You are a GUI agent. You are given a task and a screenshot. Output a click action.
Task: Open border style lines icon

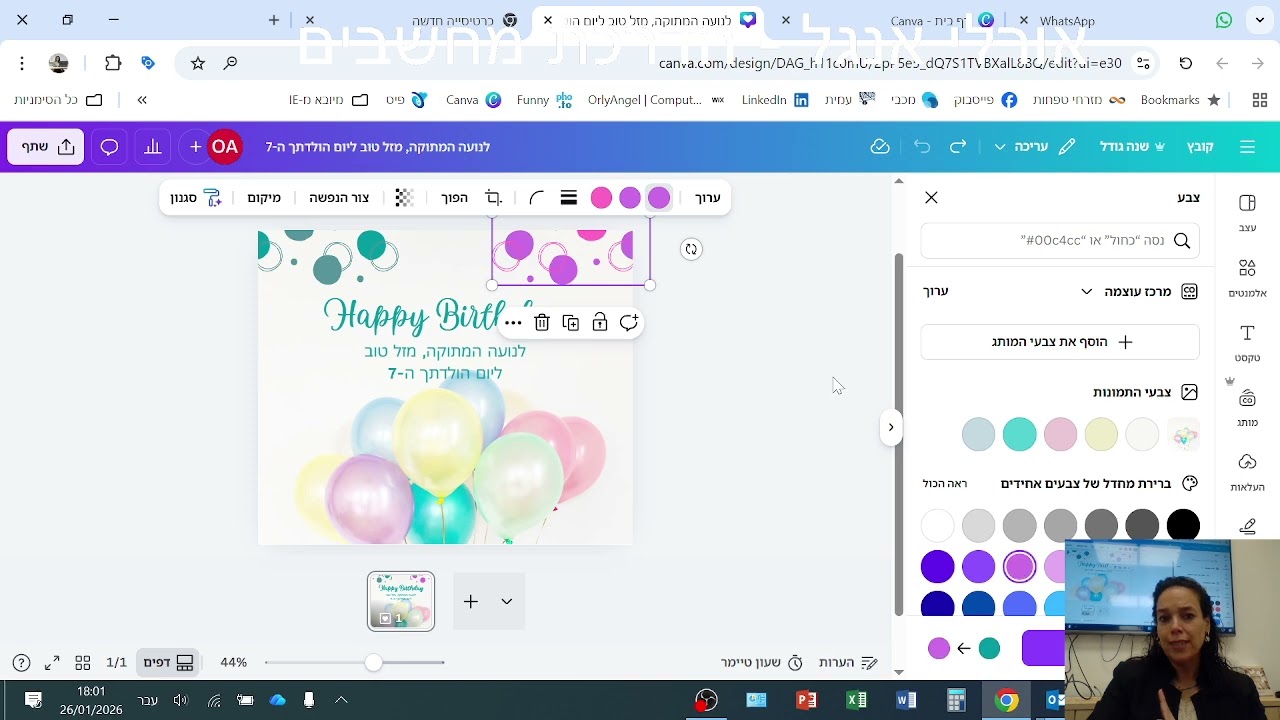569,198
